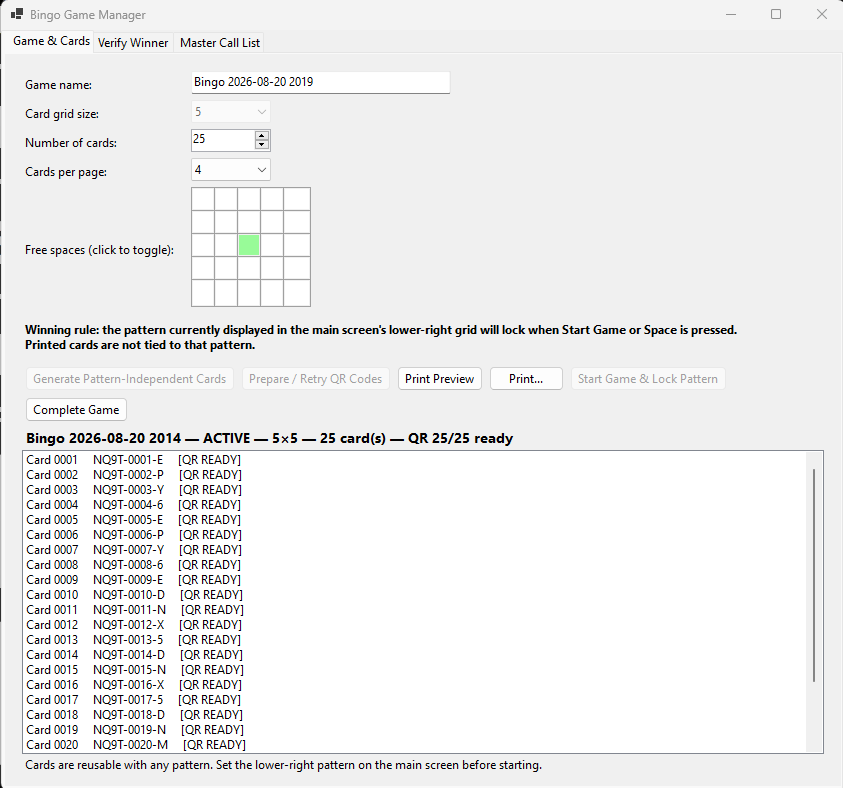This screenshot has width=843, height=788.
Task: Toggle the bottom-row middle free space cell
Action: pyautogui.click(x=249, y=292)
